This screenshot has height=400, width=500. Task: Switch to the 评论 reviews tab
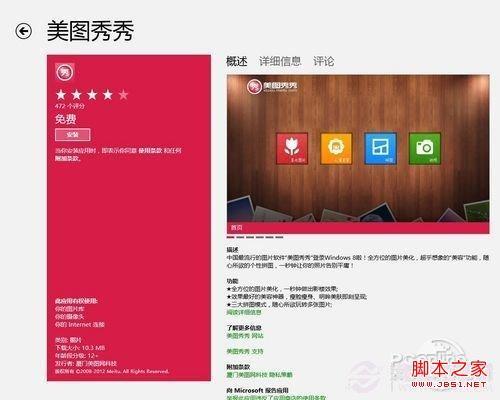[323, 61]
